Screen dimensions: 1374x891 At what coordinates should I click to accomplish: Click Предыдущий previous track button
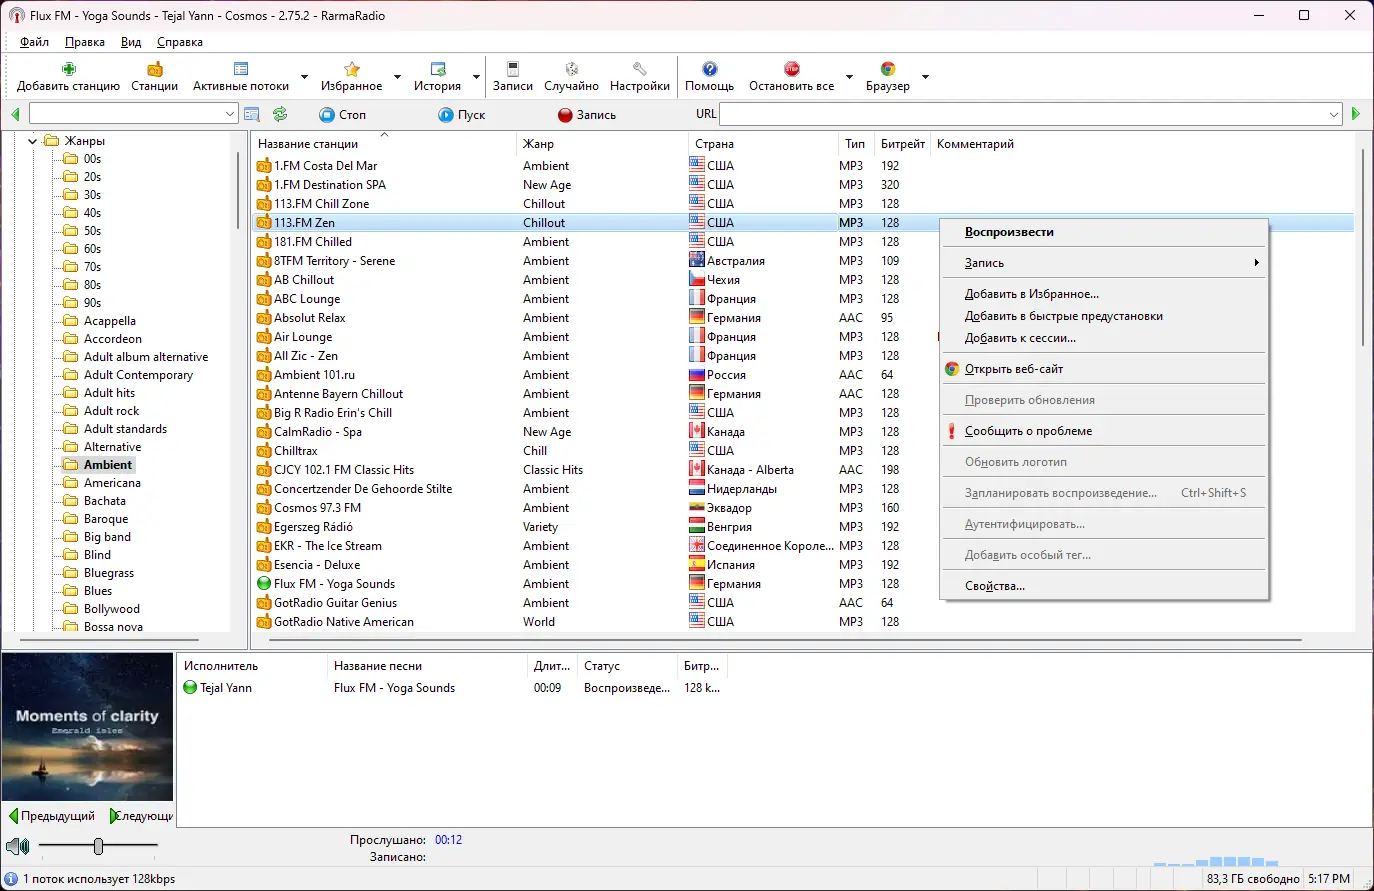point(52,816)
